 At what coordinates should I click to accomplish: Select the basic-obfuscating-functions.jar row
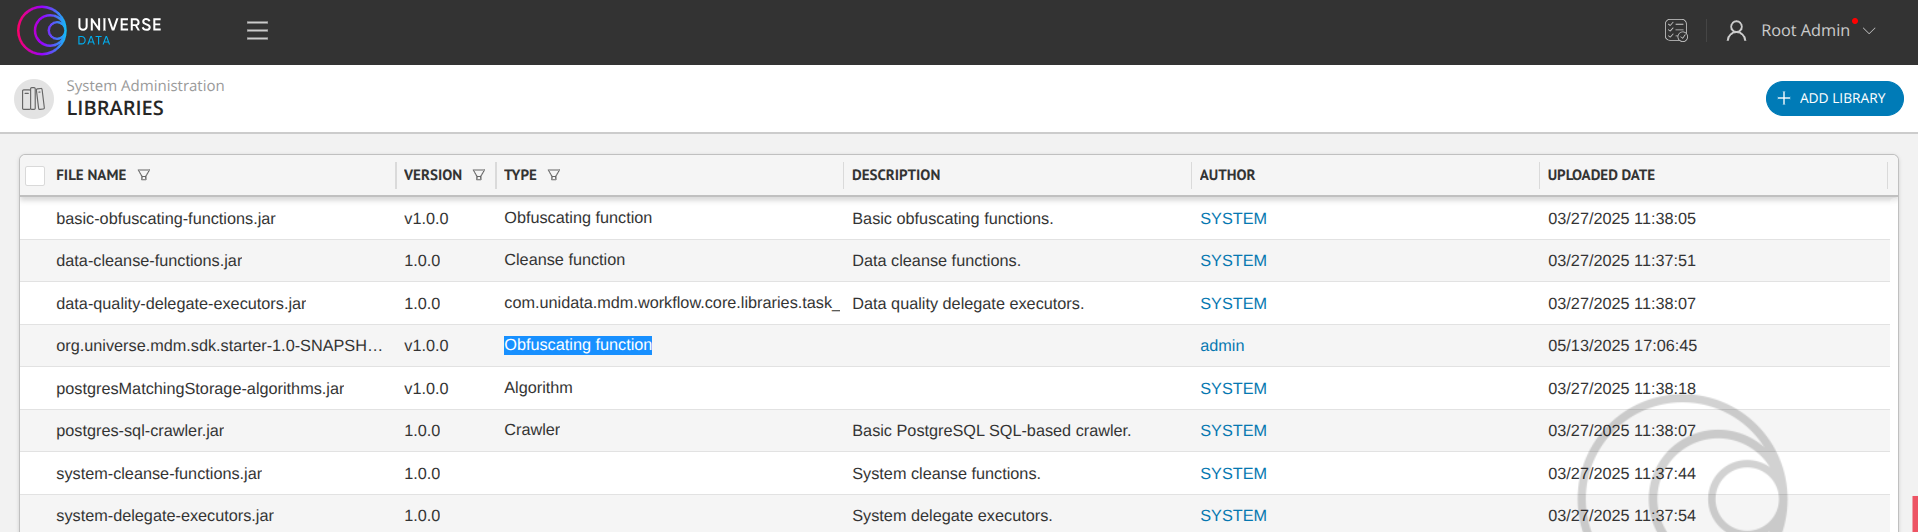[x=166, y=219]
